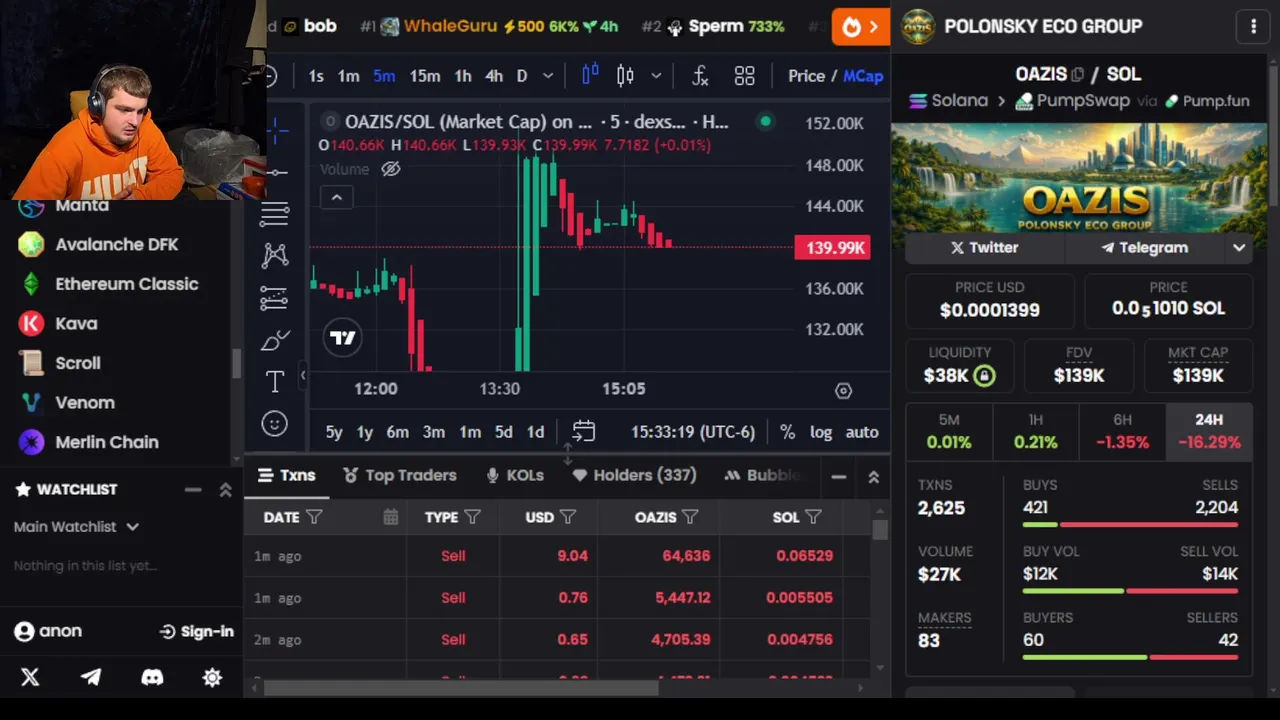Switch chart to Price display

point(806,76)
